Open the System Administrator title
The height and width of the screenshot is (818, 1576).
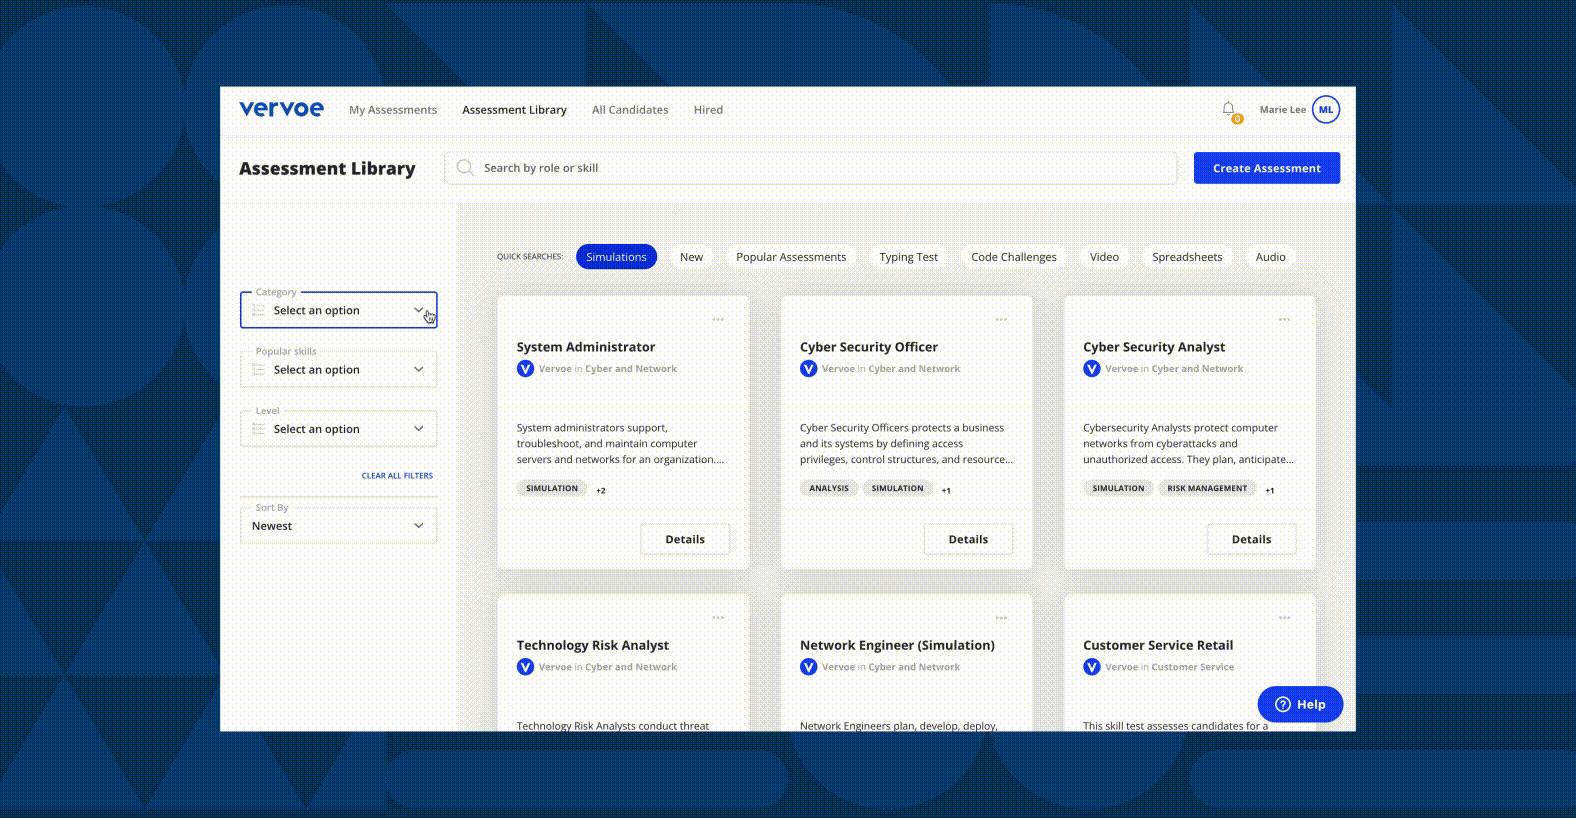(586, 347)
